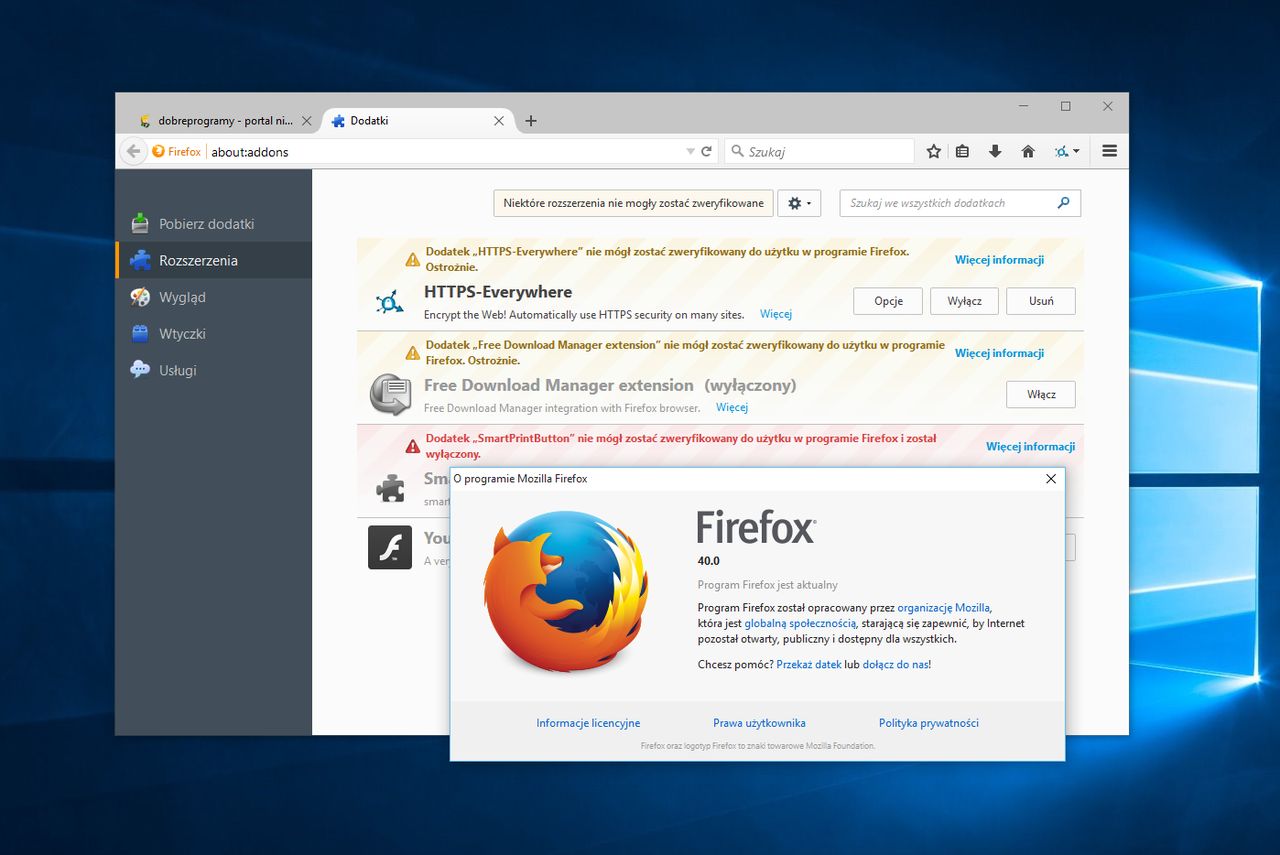Click the Firefox identity icon in address bar
The height and width of the screenshot is (855, 1280).
(x=158, y=152)
